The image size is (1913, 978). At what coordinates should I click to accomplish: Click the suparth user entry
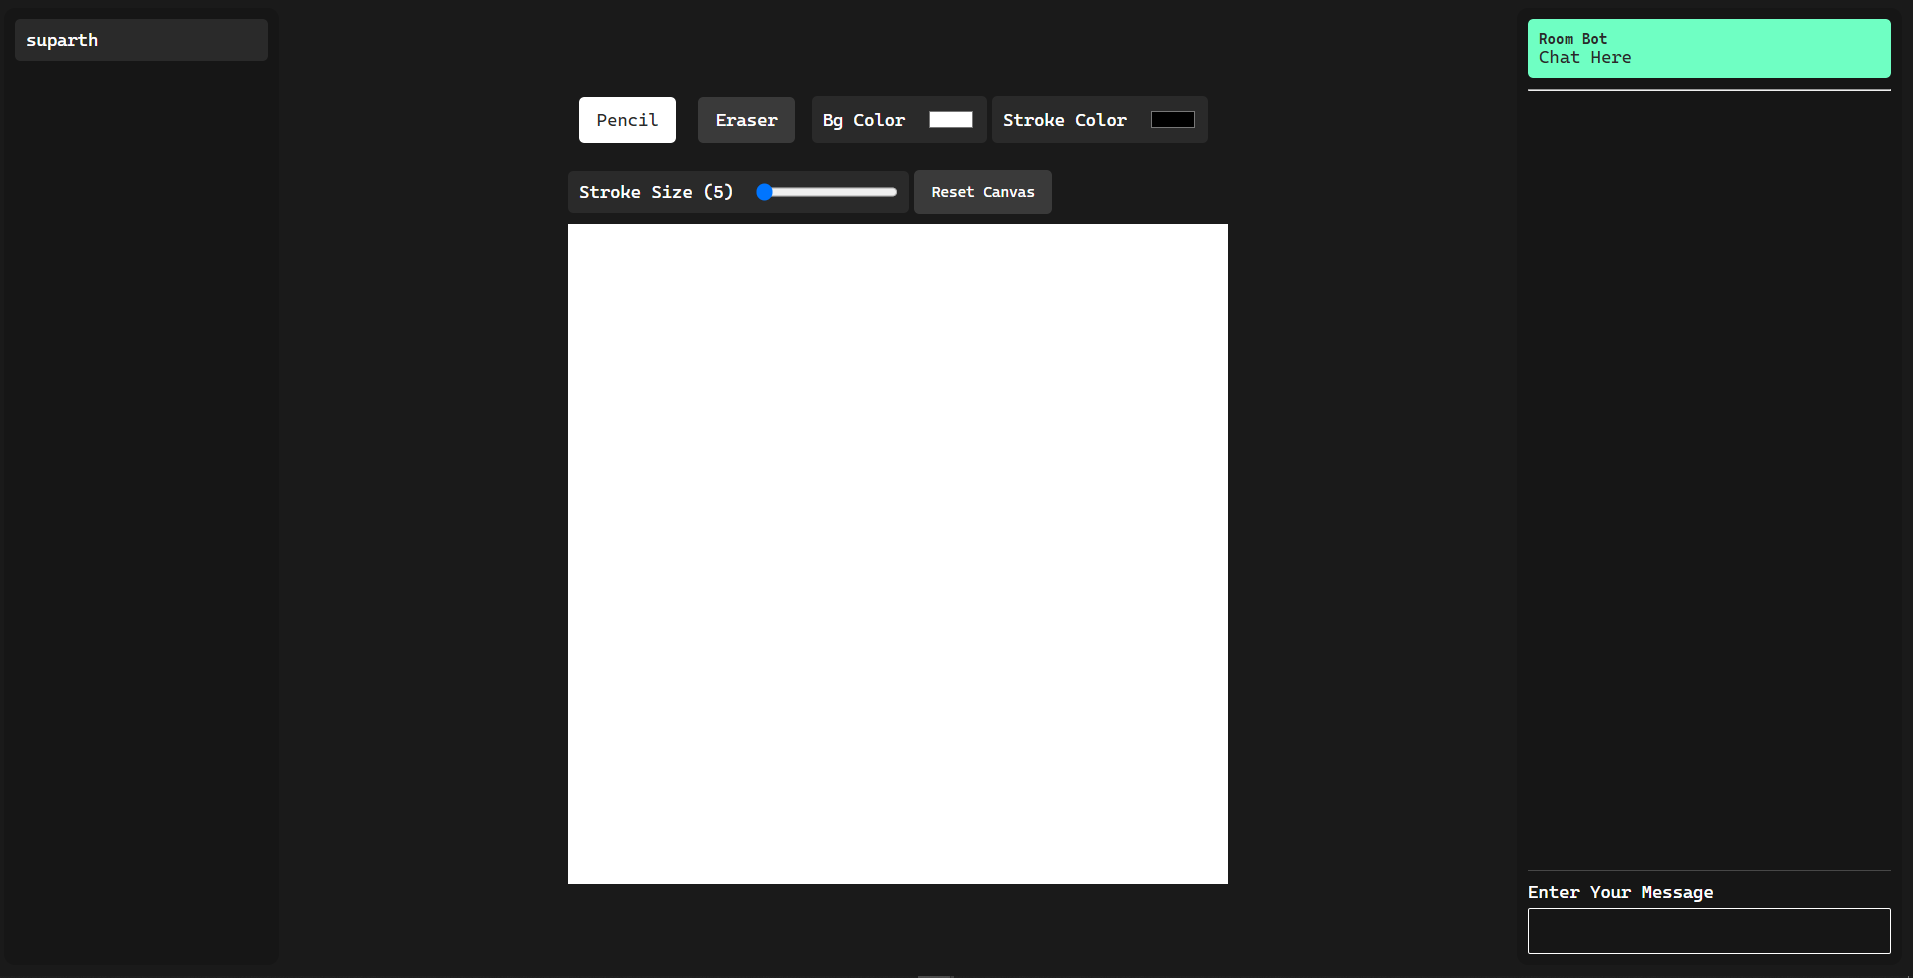141,40
